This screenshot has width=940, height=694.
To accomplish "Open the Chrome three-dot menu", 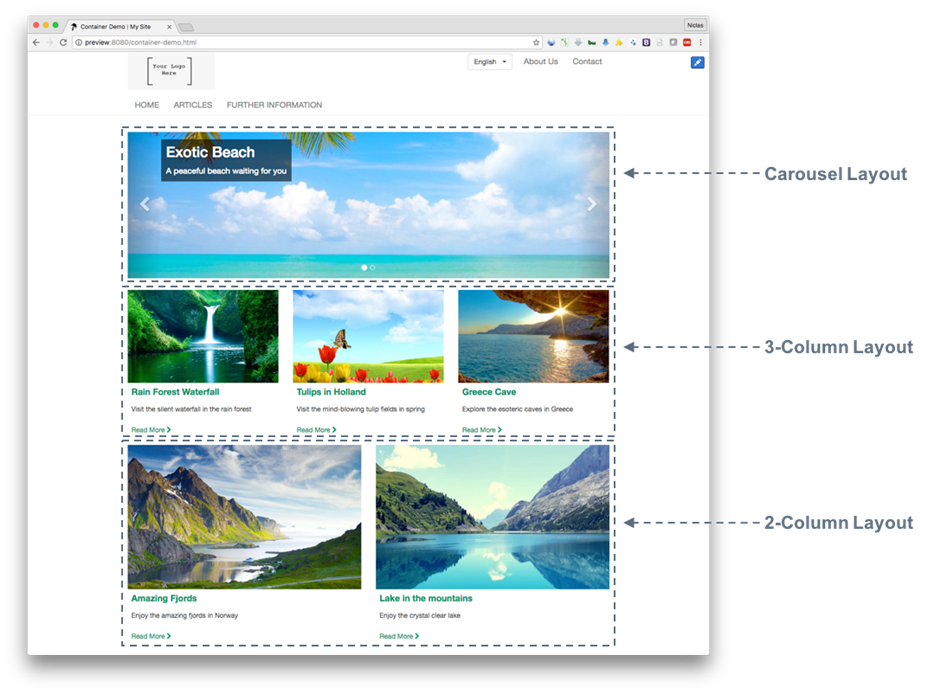I will [x=700, y=43].
